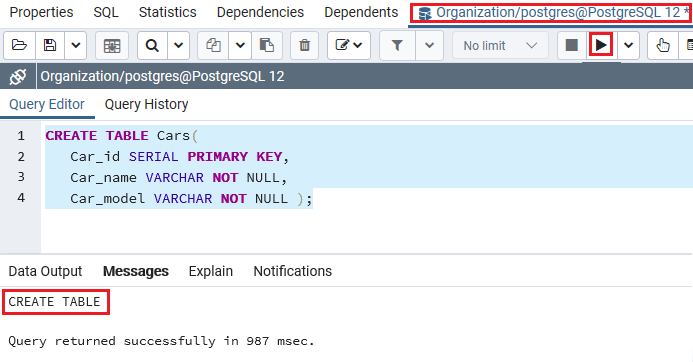Screen dimensions: 693x362
Task: Click the Delete trash can icon
Action: coord(305,45)
